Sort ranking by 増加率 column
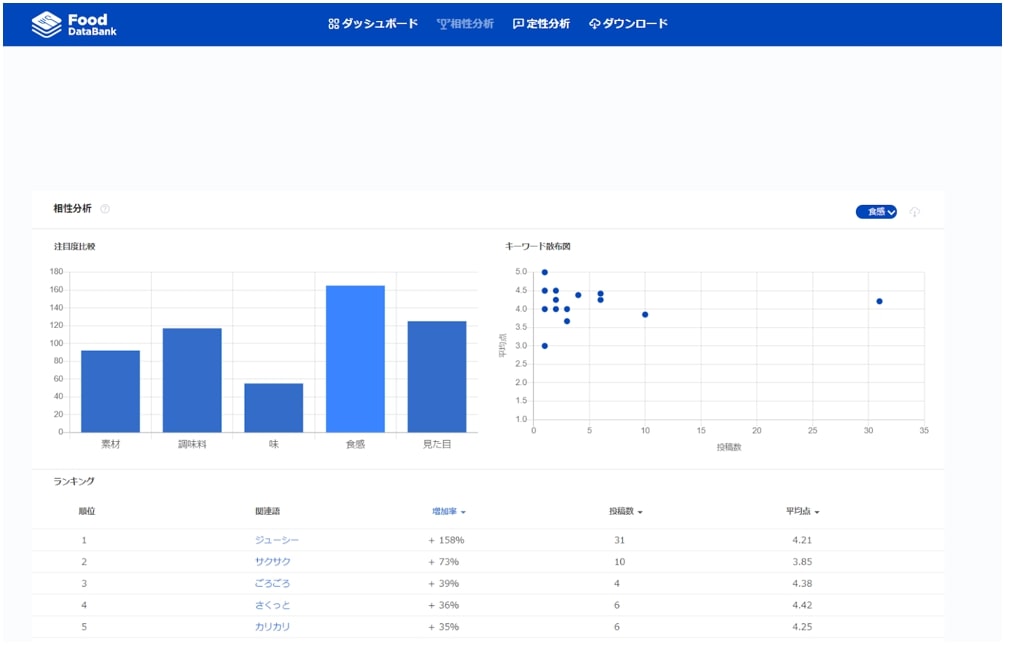Viewport: 1011px width, 647px height. (449, 512)
